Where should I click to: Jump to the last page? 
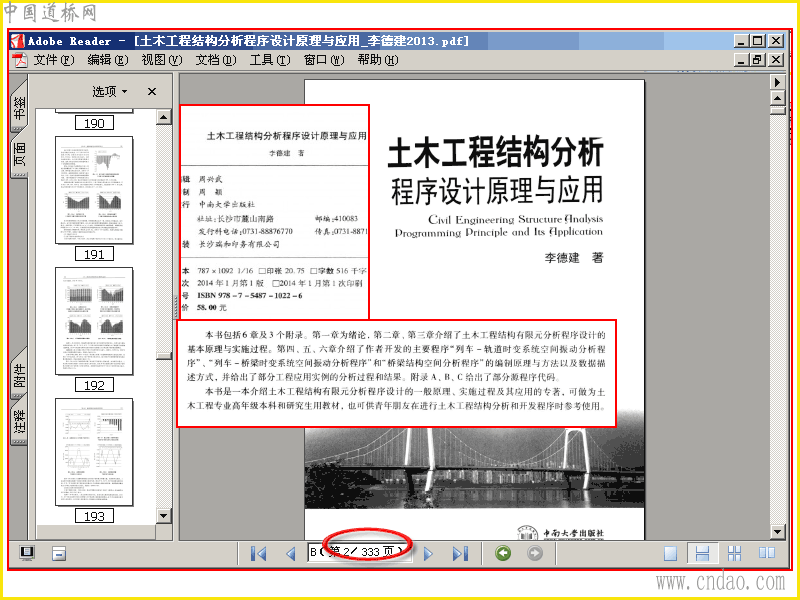pos(460,554)
